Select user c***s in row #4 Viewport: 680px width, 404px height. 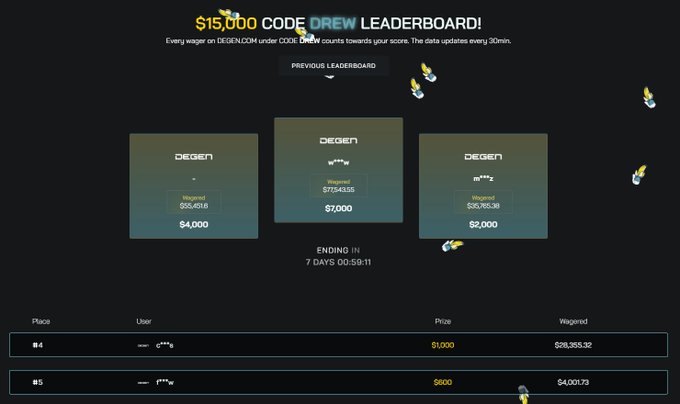coord(165,345)
